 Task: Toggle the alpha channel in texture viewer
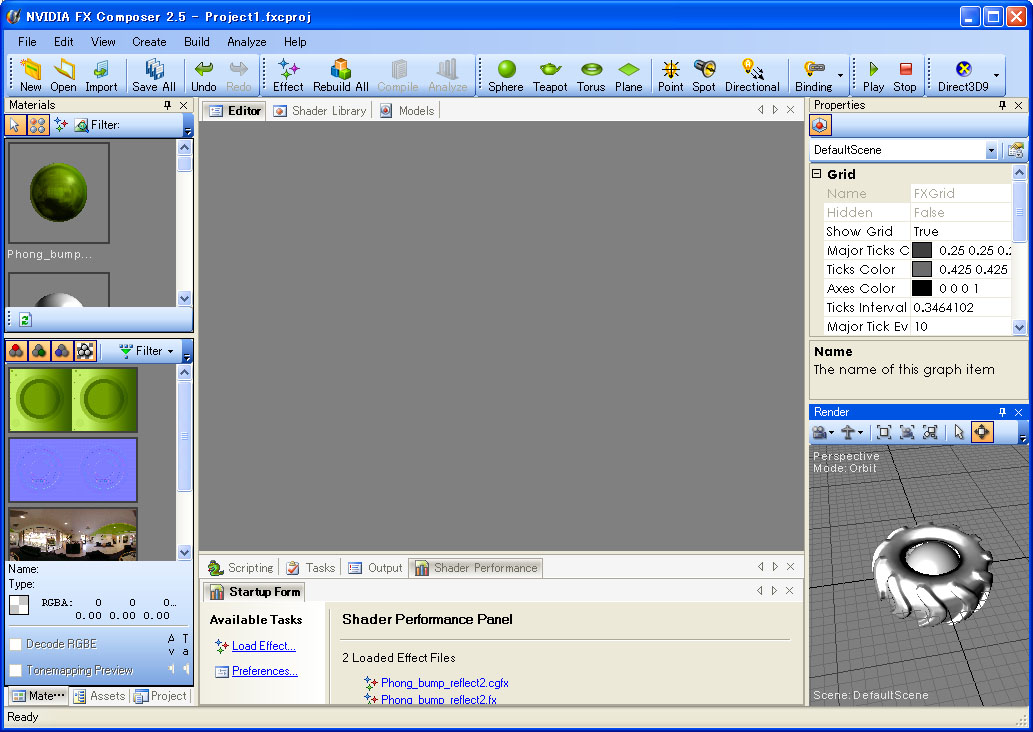(x=85, y=351)
